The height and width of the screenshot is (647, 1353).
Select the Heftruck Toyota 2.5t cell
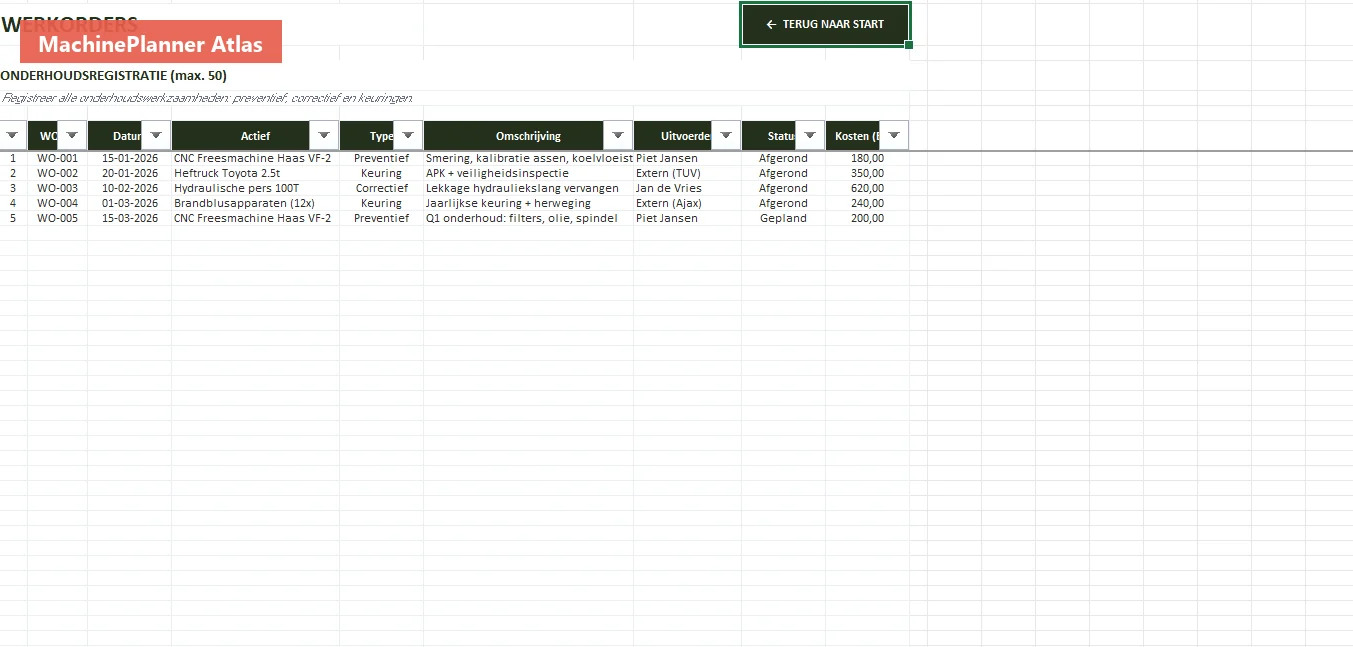(x=255, y=173)
